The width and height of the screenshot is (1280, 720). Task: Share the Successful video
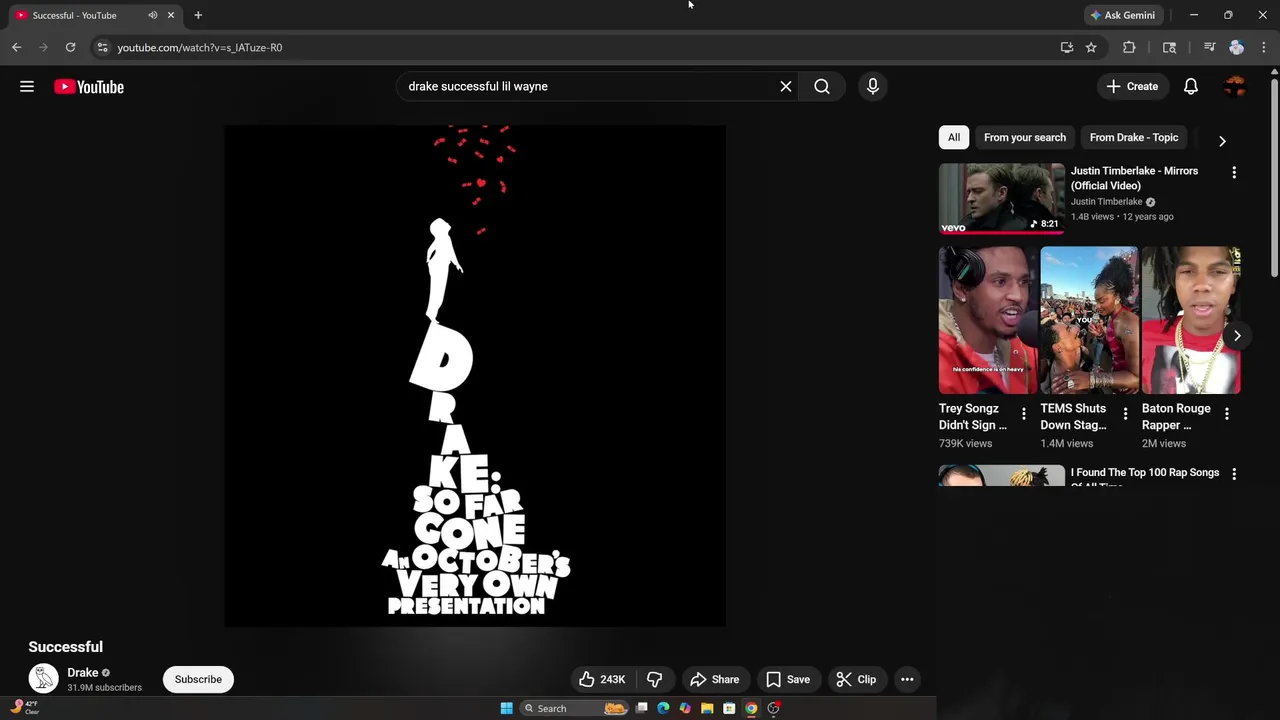[x=715, y=679]
